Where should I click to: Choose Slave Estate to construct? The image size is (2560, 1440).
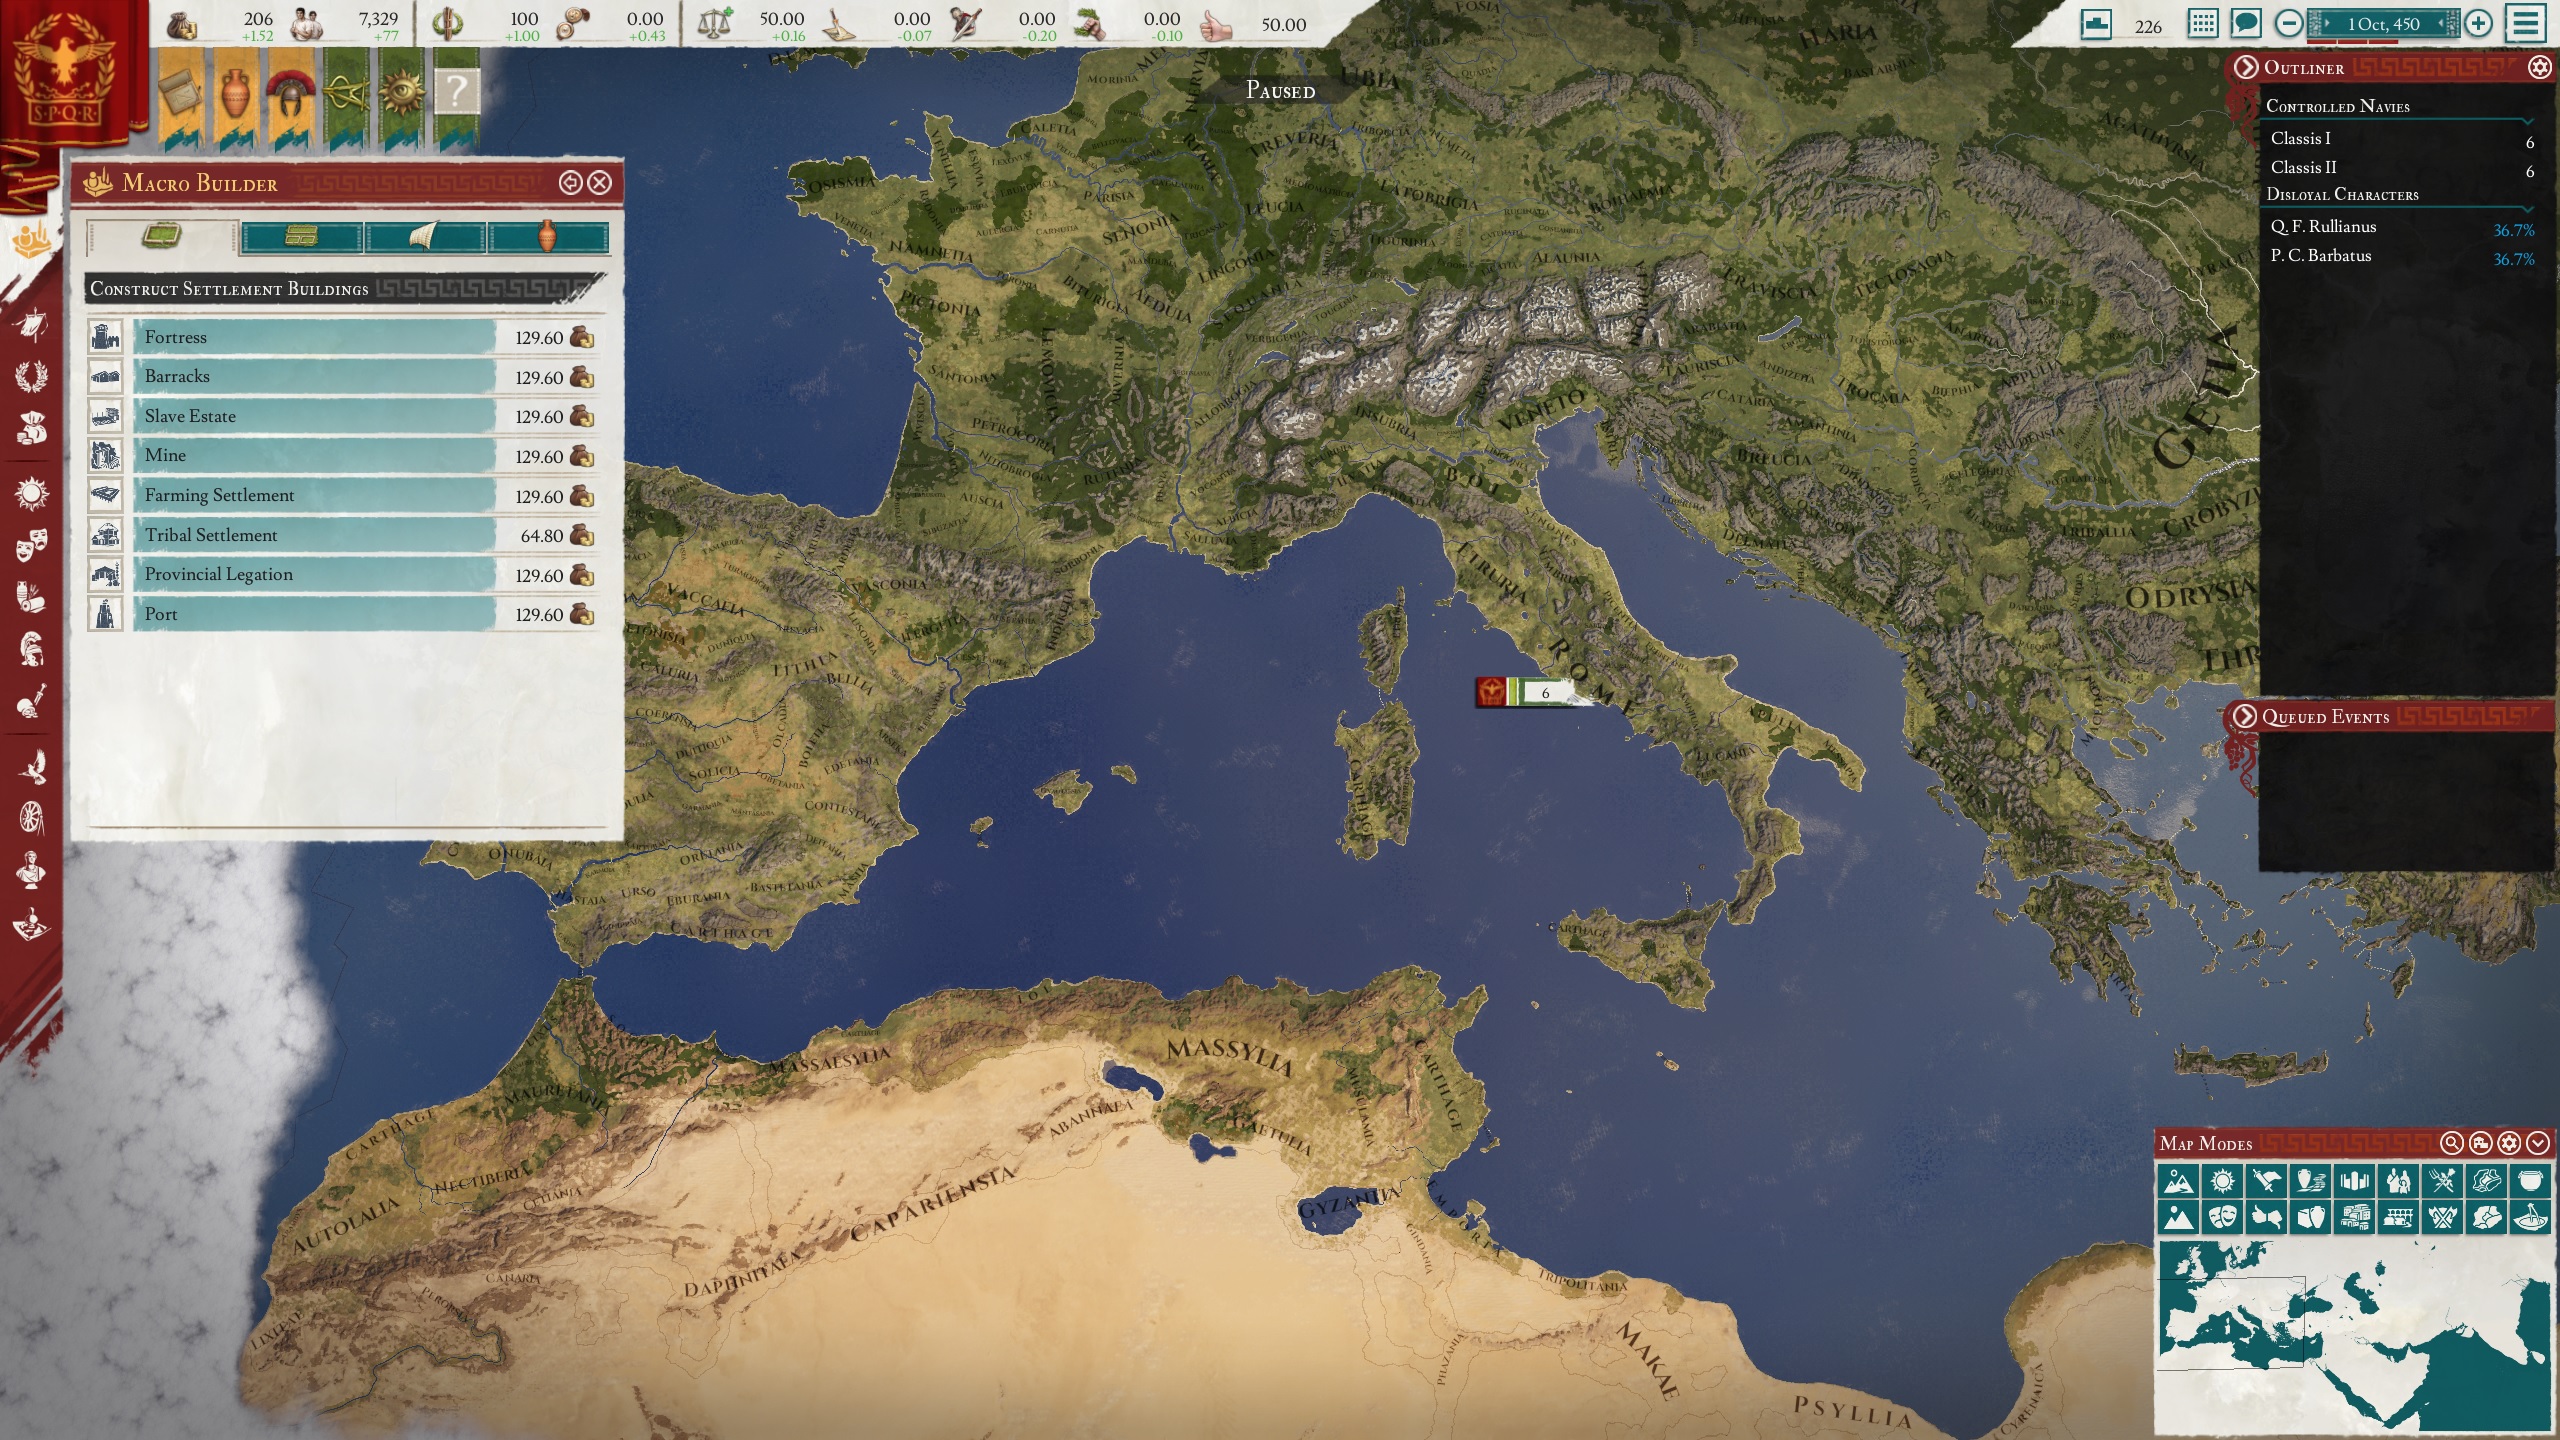pyautogui.click(x=343, y=416)
